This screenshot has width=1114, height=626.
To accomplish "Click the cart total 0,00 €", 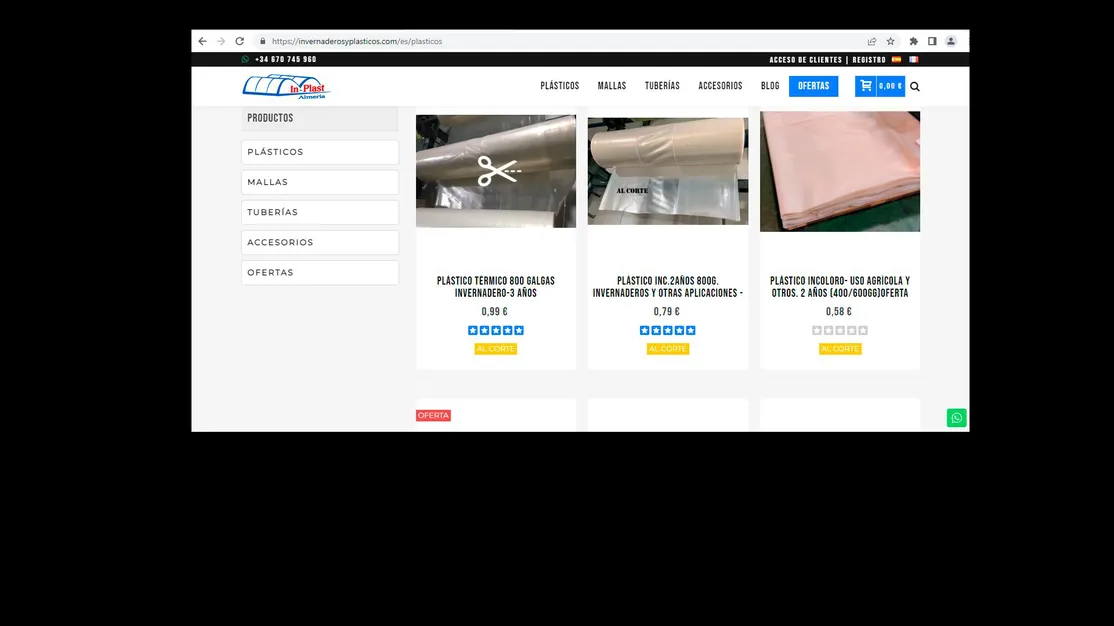I will click(890, 86).
